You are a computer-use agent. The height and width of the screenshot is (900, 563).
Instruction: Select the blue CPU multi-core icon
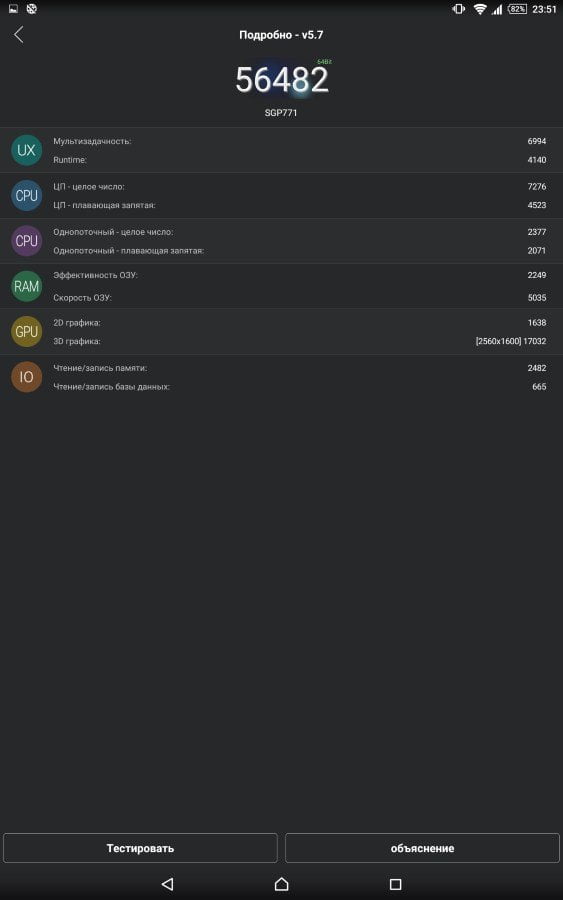point(26,196)
